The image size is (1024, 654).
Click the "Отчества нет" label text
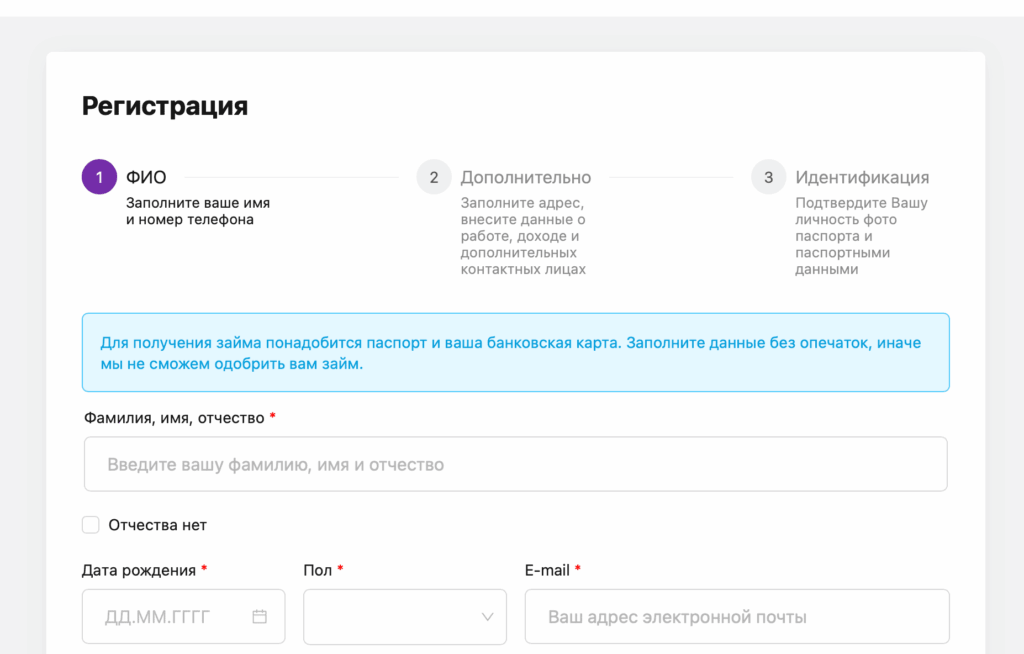(157, 525)
